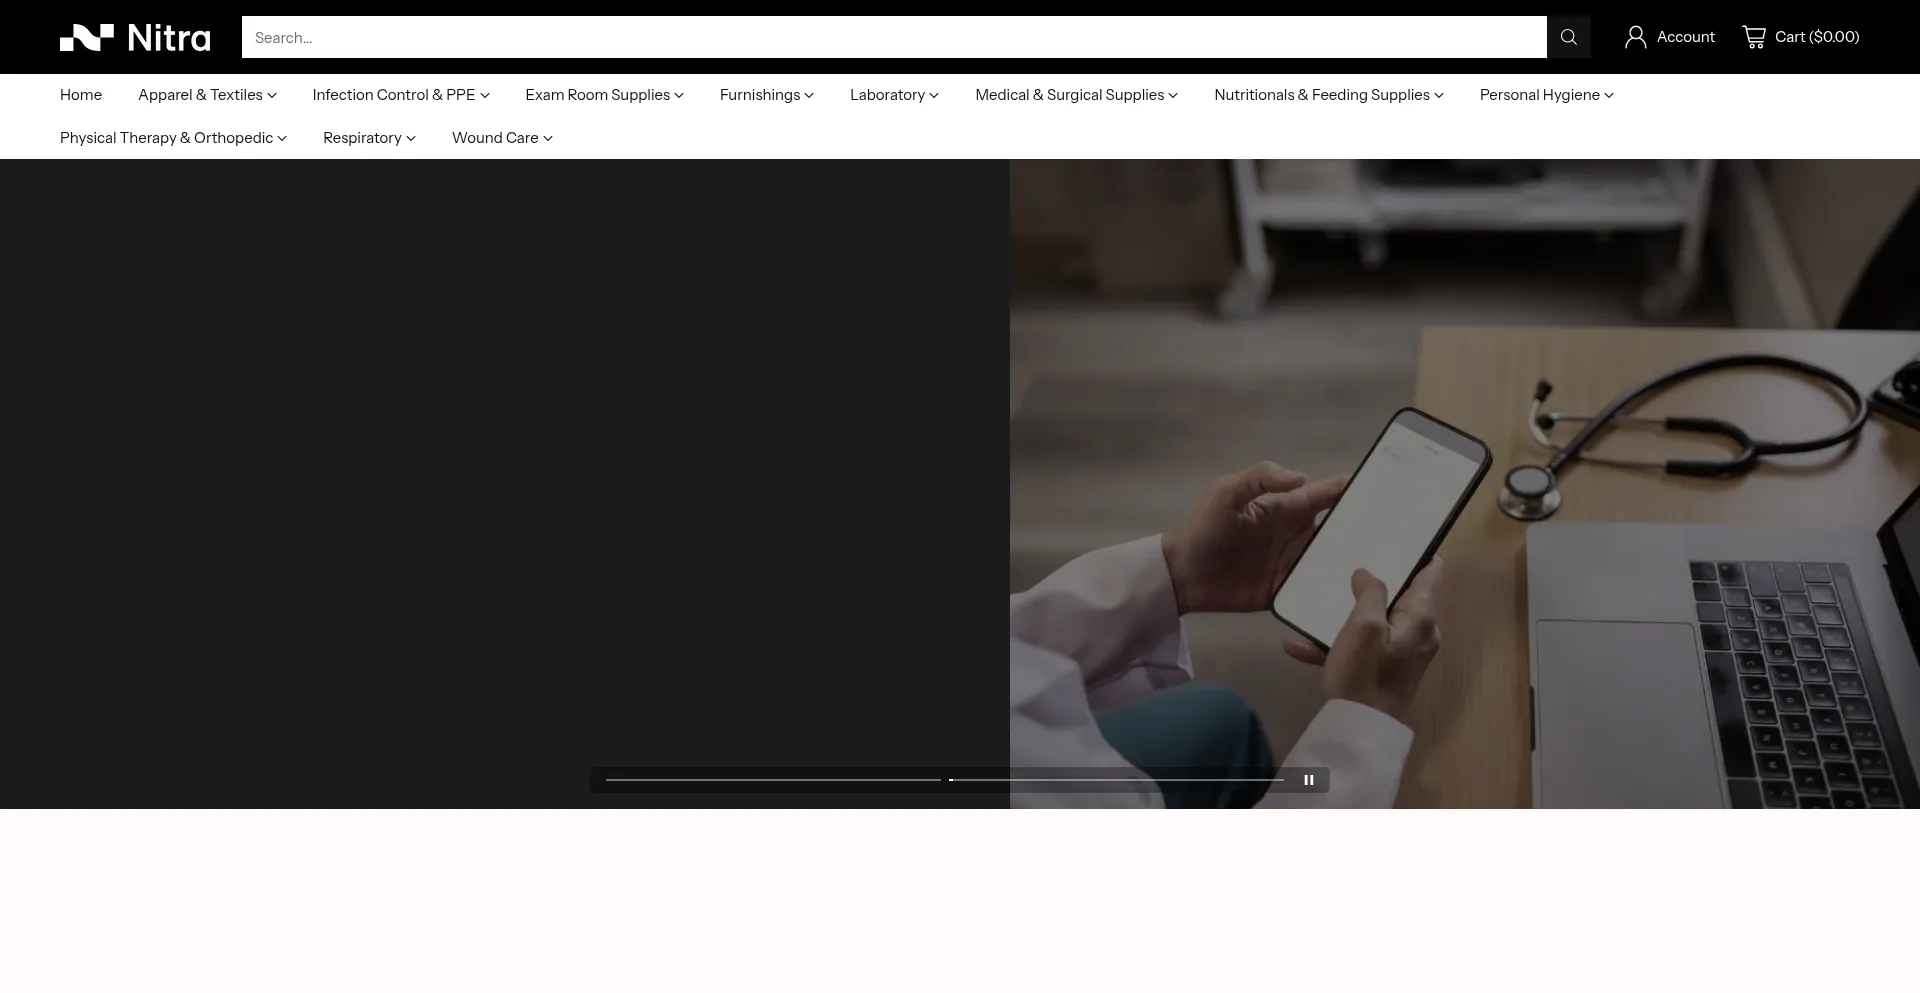Go to the Home menu item
The image size is (1920, 993).
pos(81,95)
